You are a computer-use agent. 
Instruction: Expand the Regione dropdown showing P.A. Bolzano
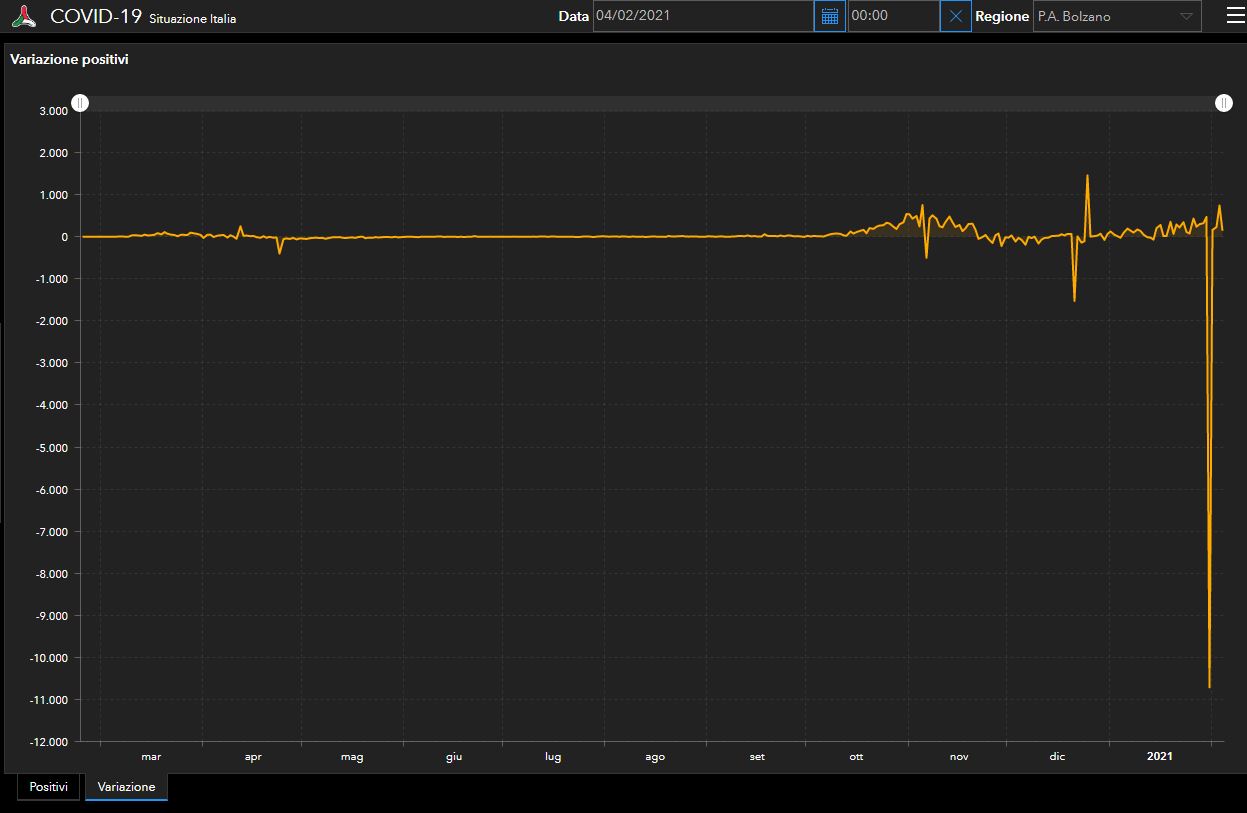1117,16
